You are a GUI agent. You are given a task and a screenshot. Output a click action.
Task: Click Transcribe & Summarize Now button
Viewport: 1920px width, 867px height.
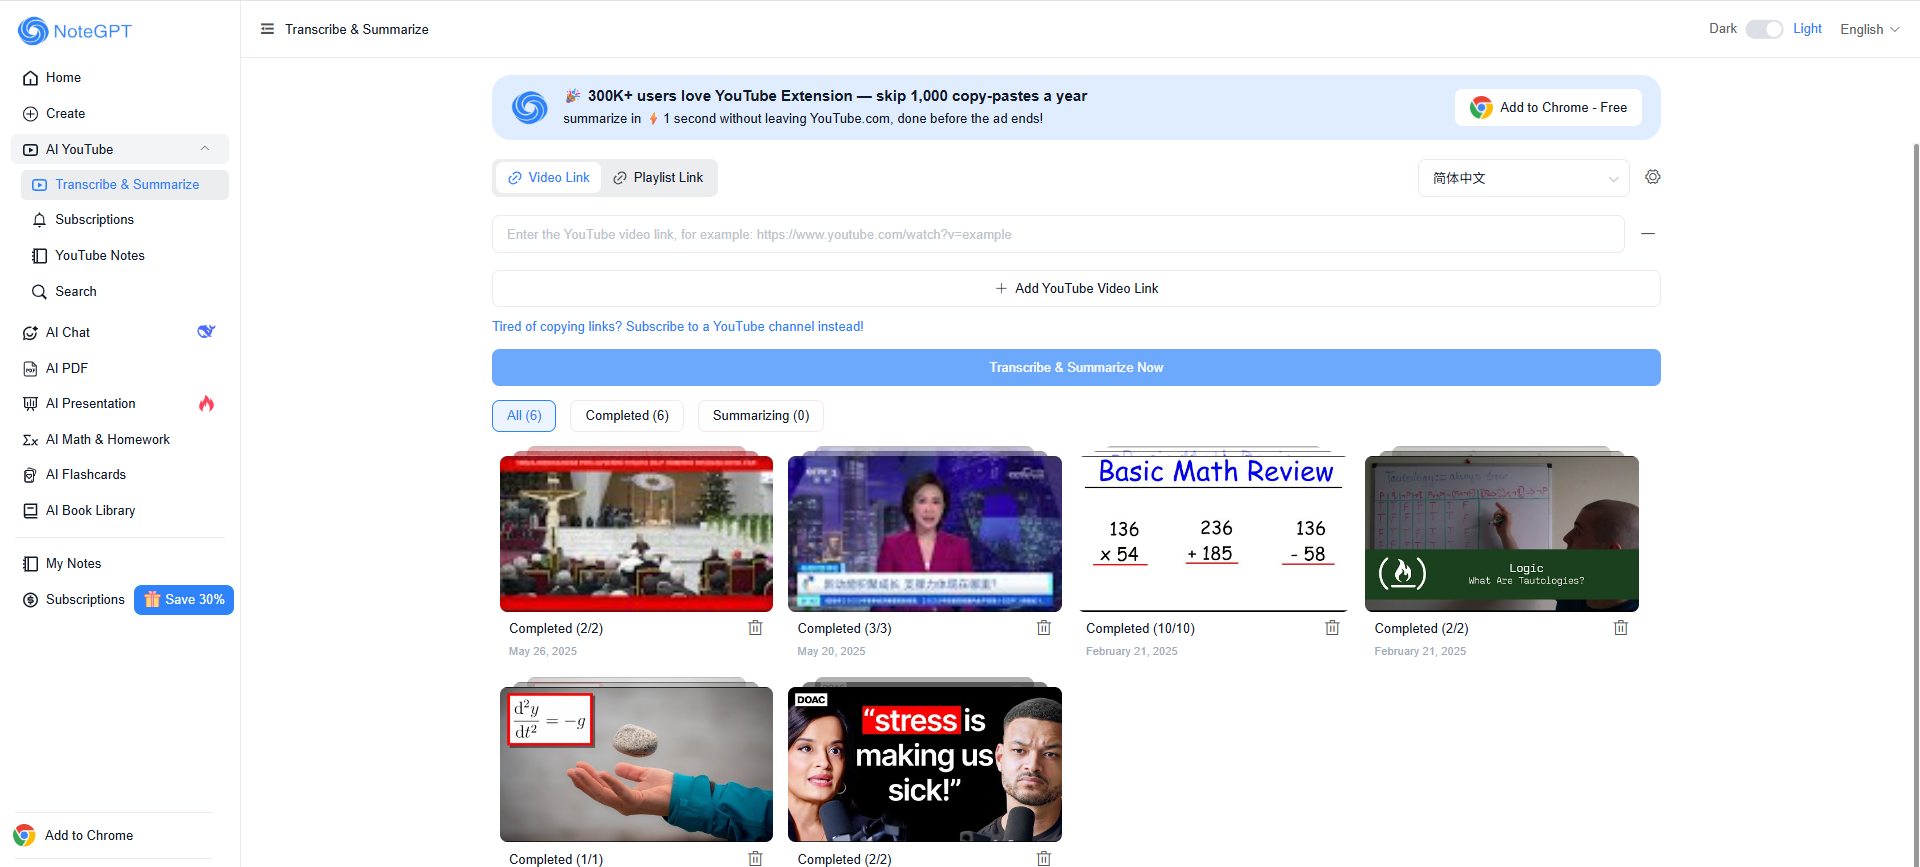(1076, 368)
